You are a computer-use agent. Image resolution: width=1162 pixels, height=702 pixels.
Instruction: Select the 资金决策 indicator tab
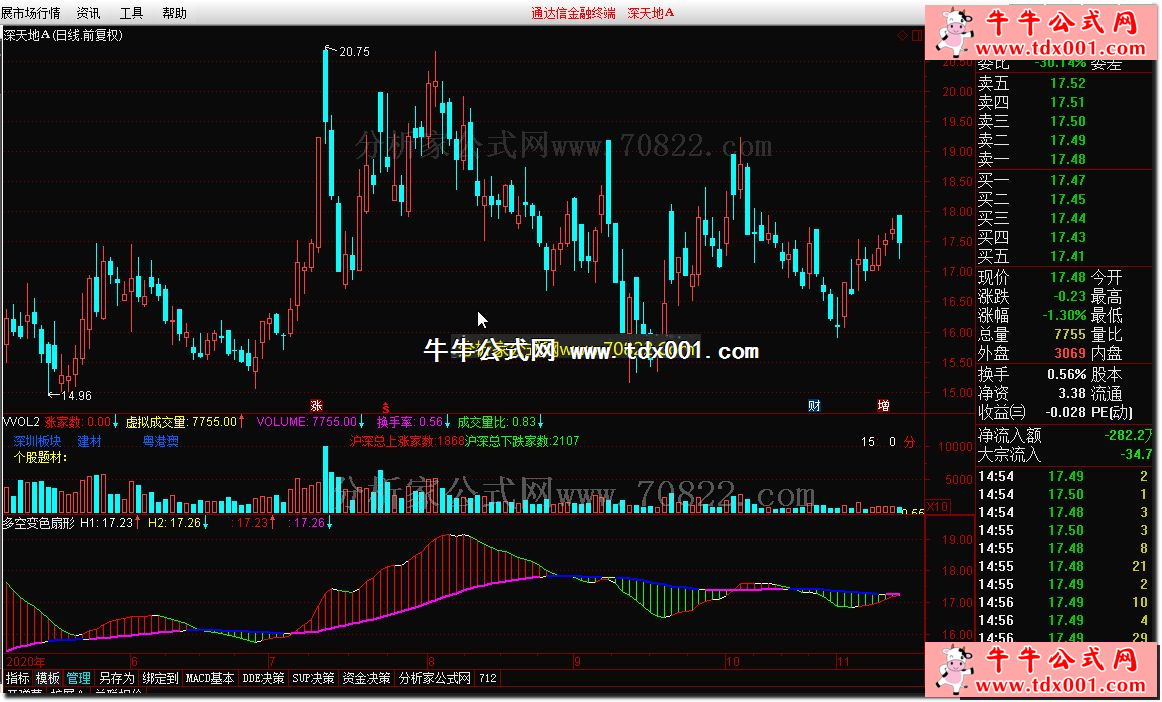point(366,678)
